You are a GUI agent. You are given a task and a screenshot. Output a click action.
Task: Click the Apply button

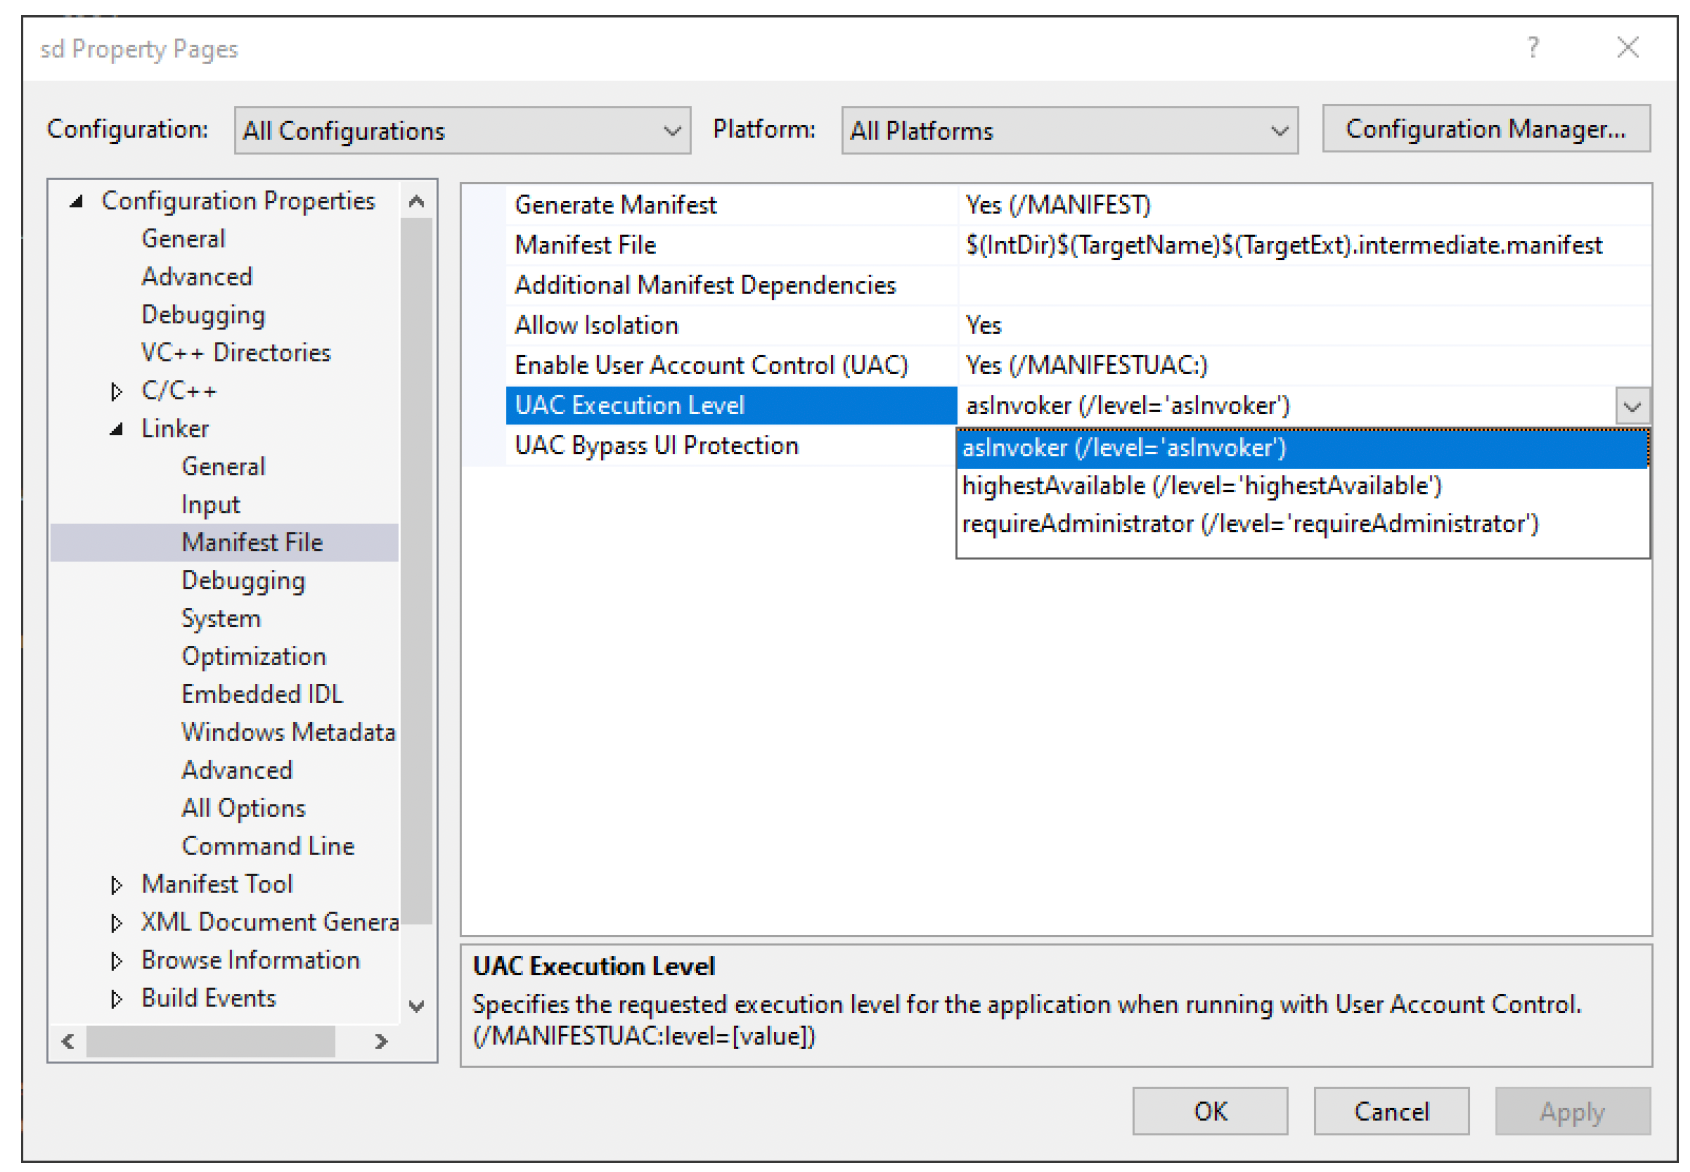pos(1572,1112)
